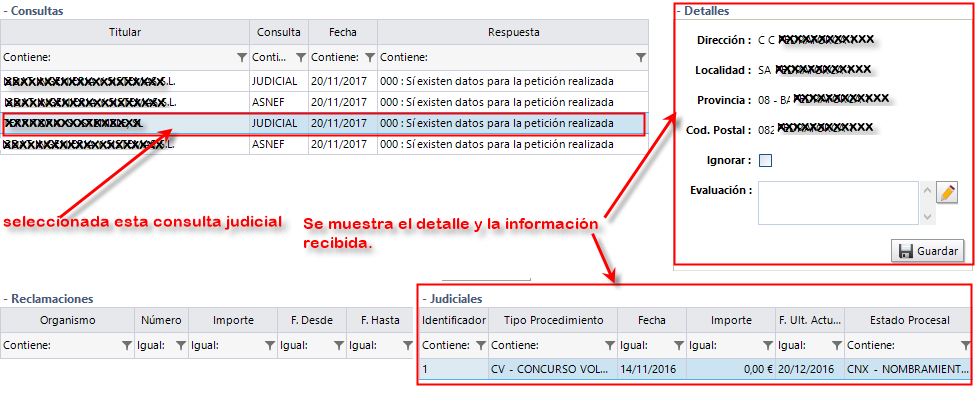Sort by the Número column header
978x393 pixels.
click(161, 320)
